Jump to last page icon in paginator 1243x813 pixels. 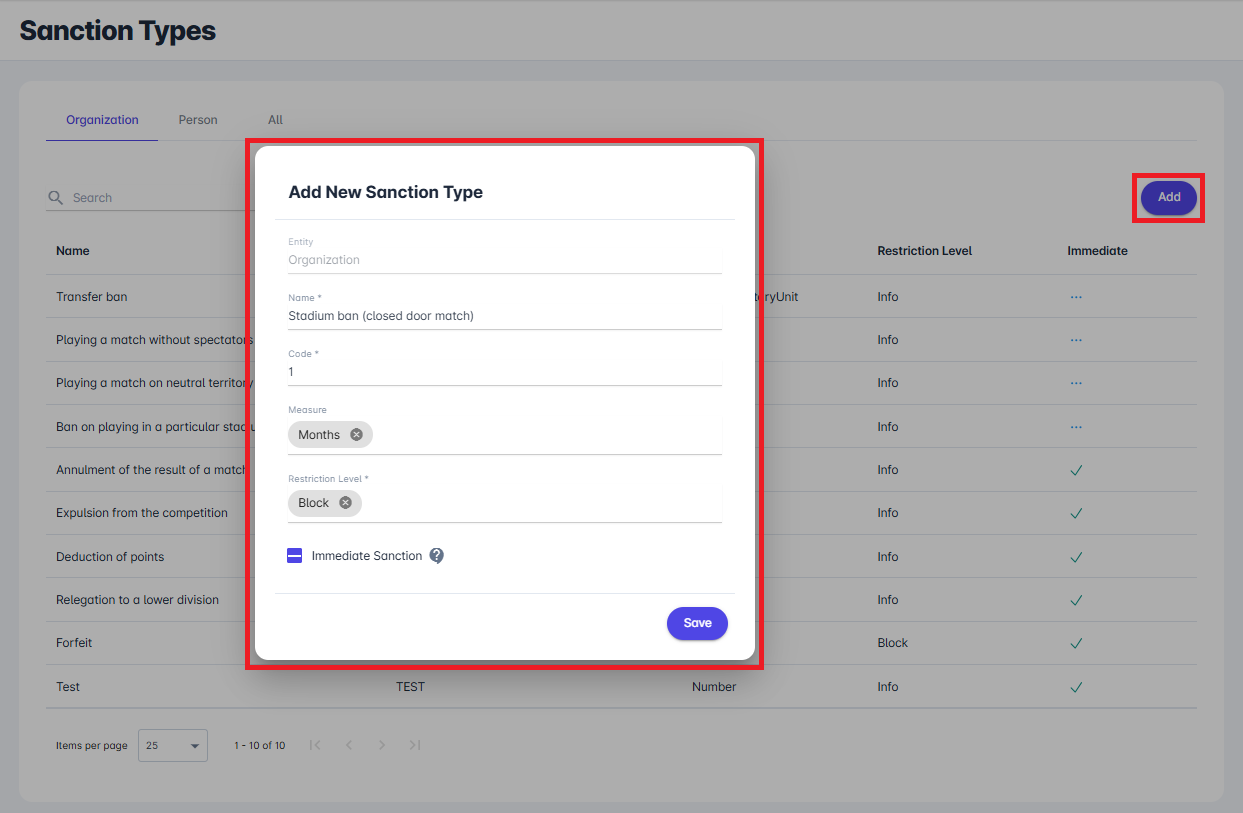pyautogui.click(x=415, y=745)
